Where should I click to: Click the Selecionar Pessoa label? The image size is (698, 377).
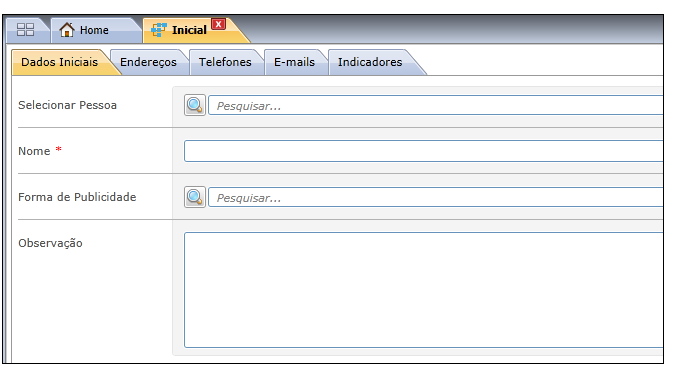click(x=67, y=105)
